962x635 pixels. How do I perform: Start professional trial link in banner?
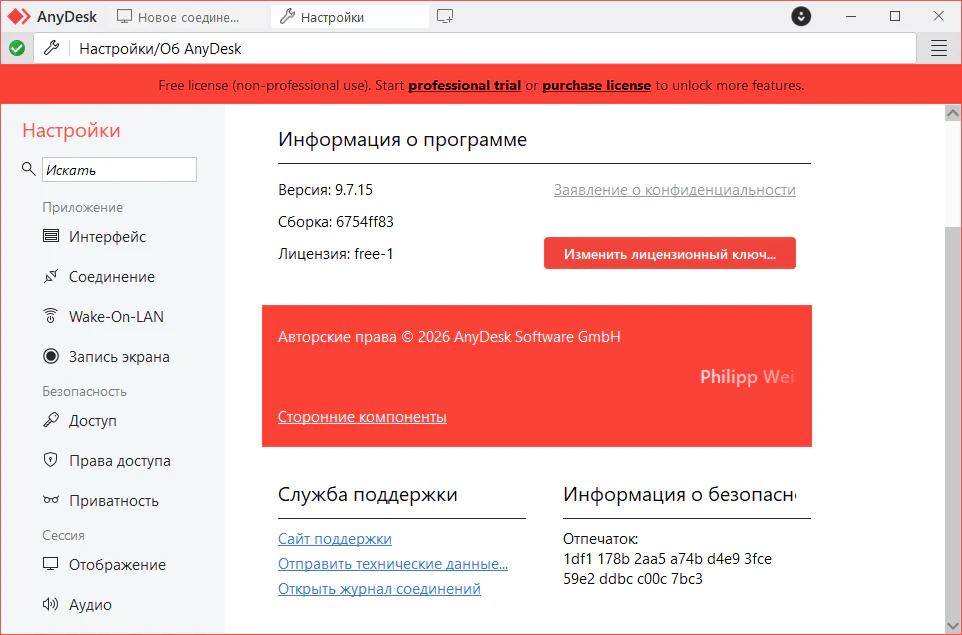pyautogui.click(x=464, y=85)
